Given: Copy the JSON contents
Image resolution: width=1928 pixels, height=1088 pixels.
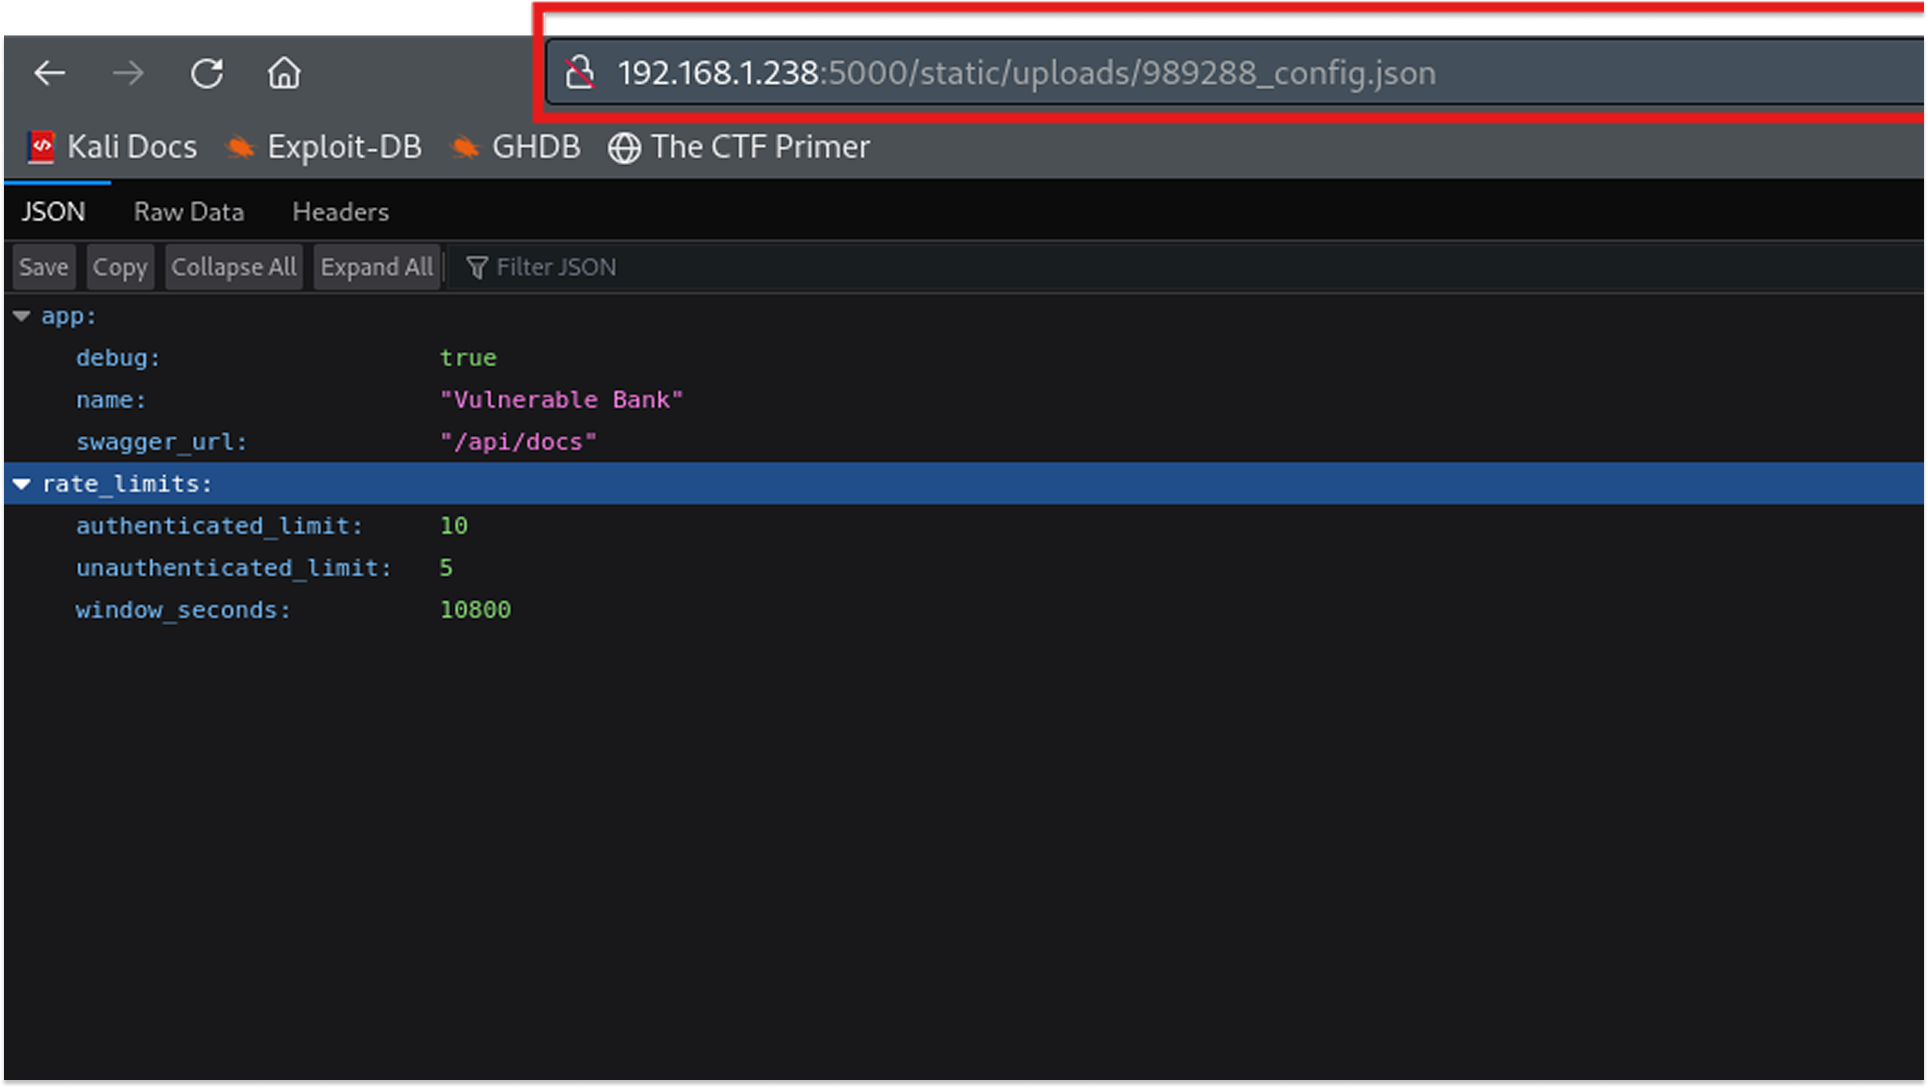Looking at the screenshot, I should click(x=119, y=266).
